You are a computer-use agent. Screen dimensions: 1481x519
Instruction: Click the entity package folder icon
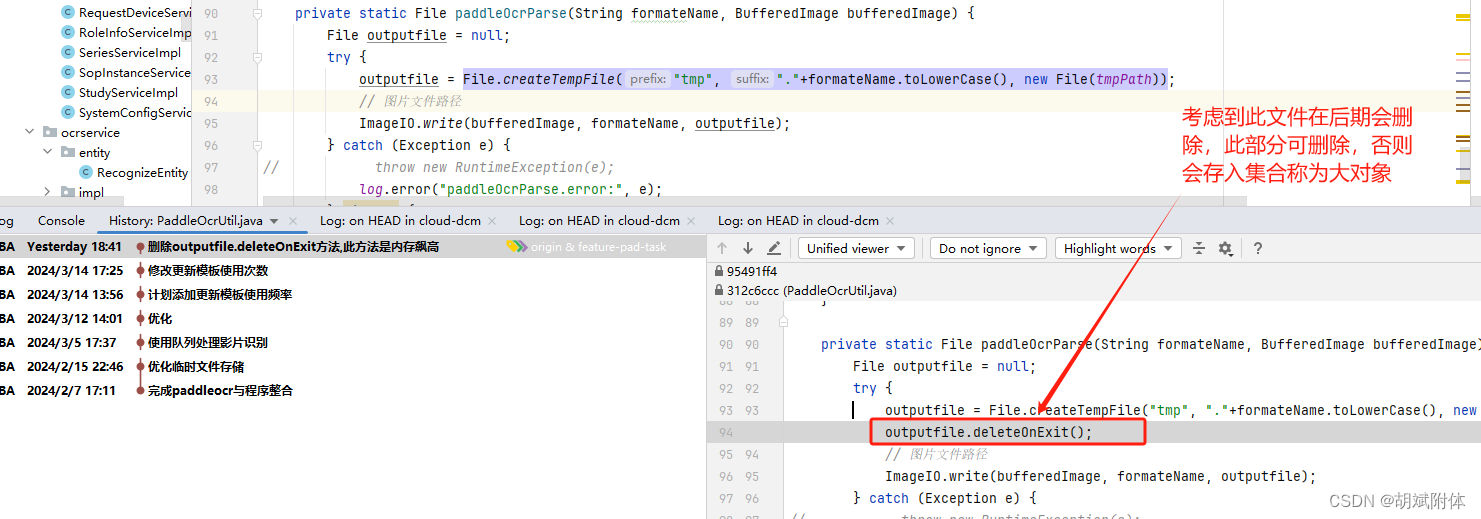tap(68, 152)
